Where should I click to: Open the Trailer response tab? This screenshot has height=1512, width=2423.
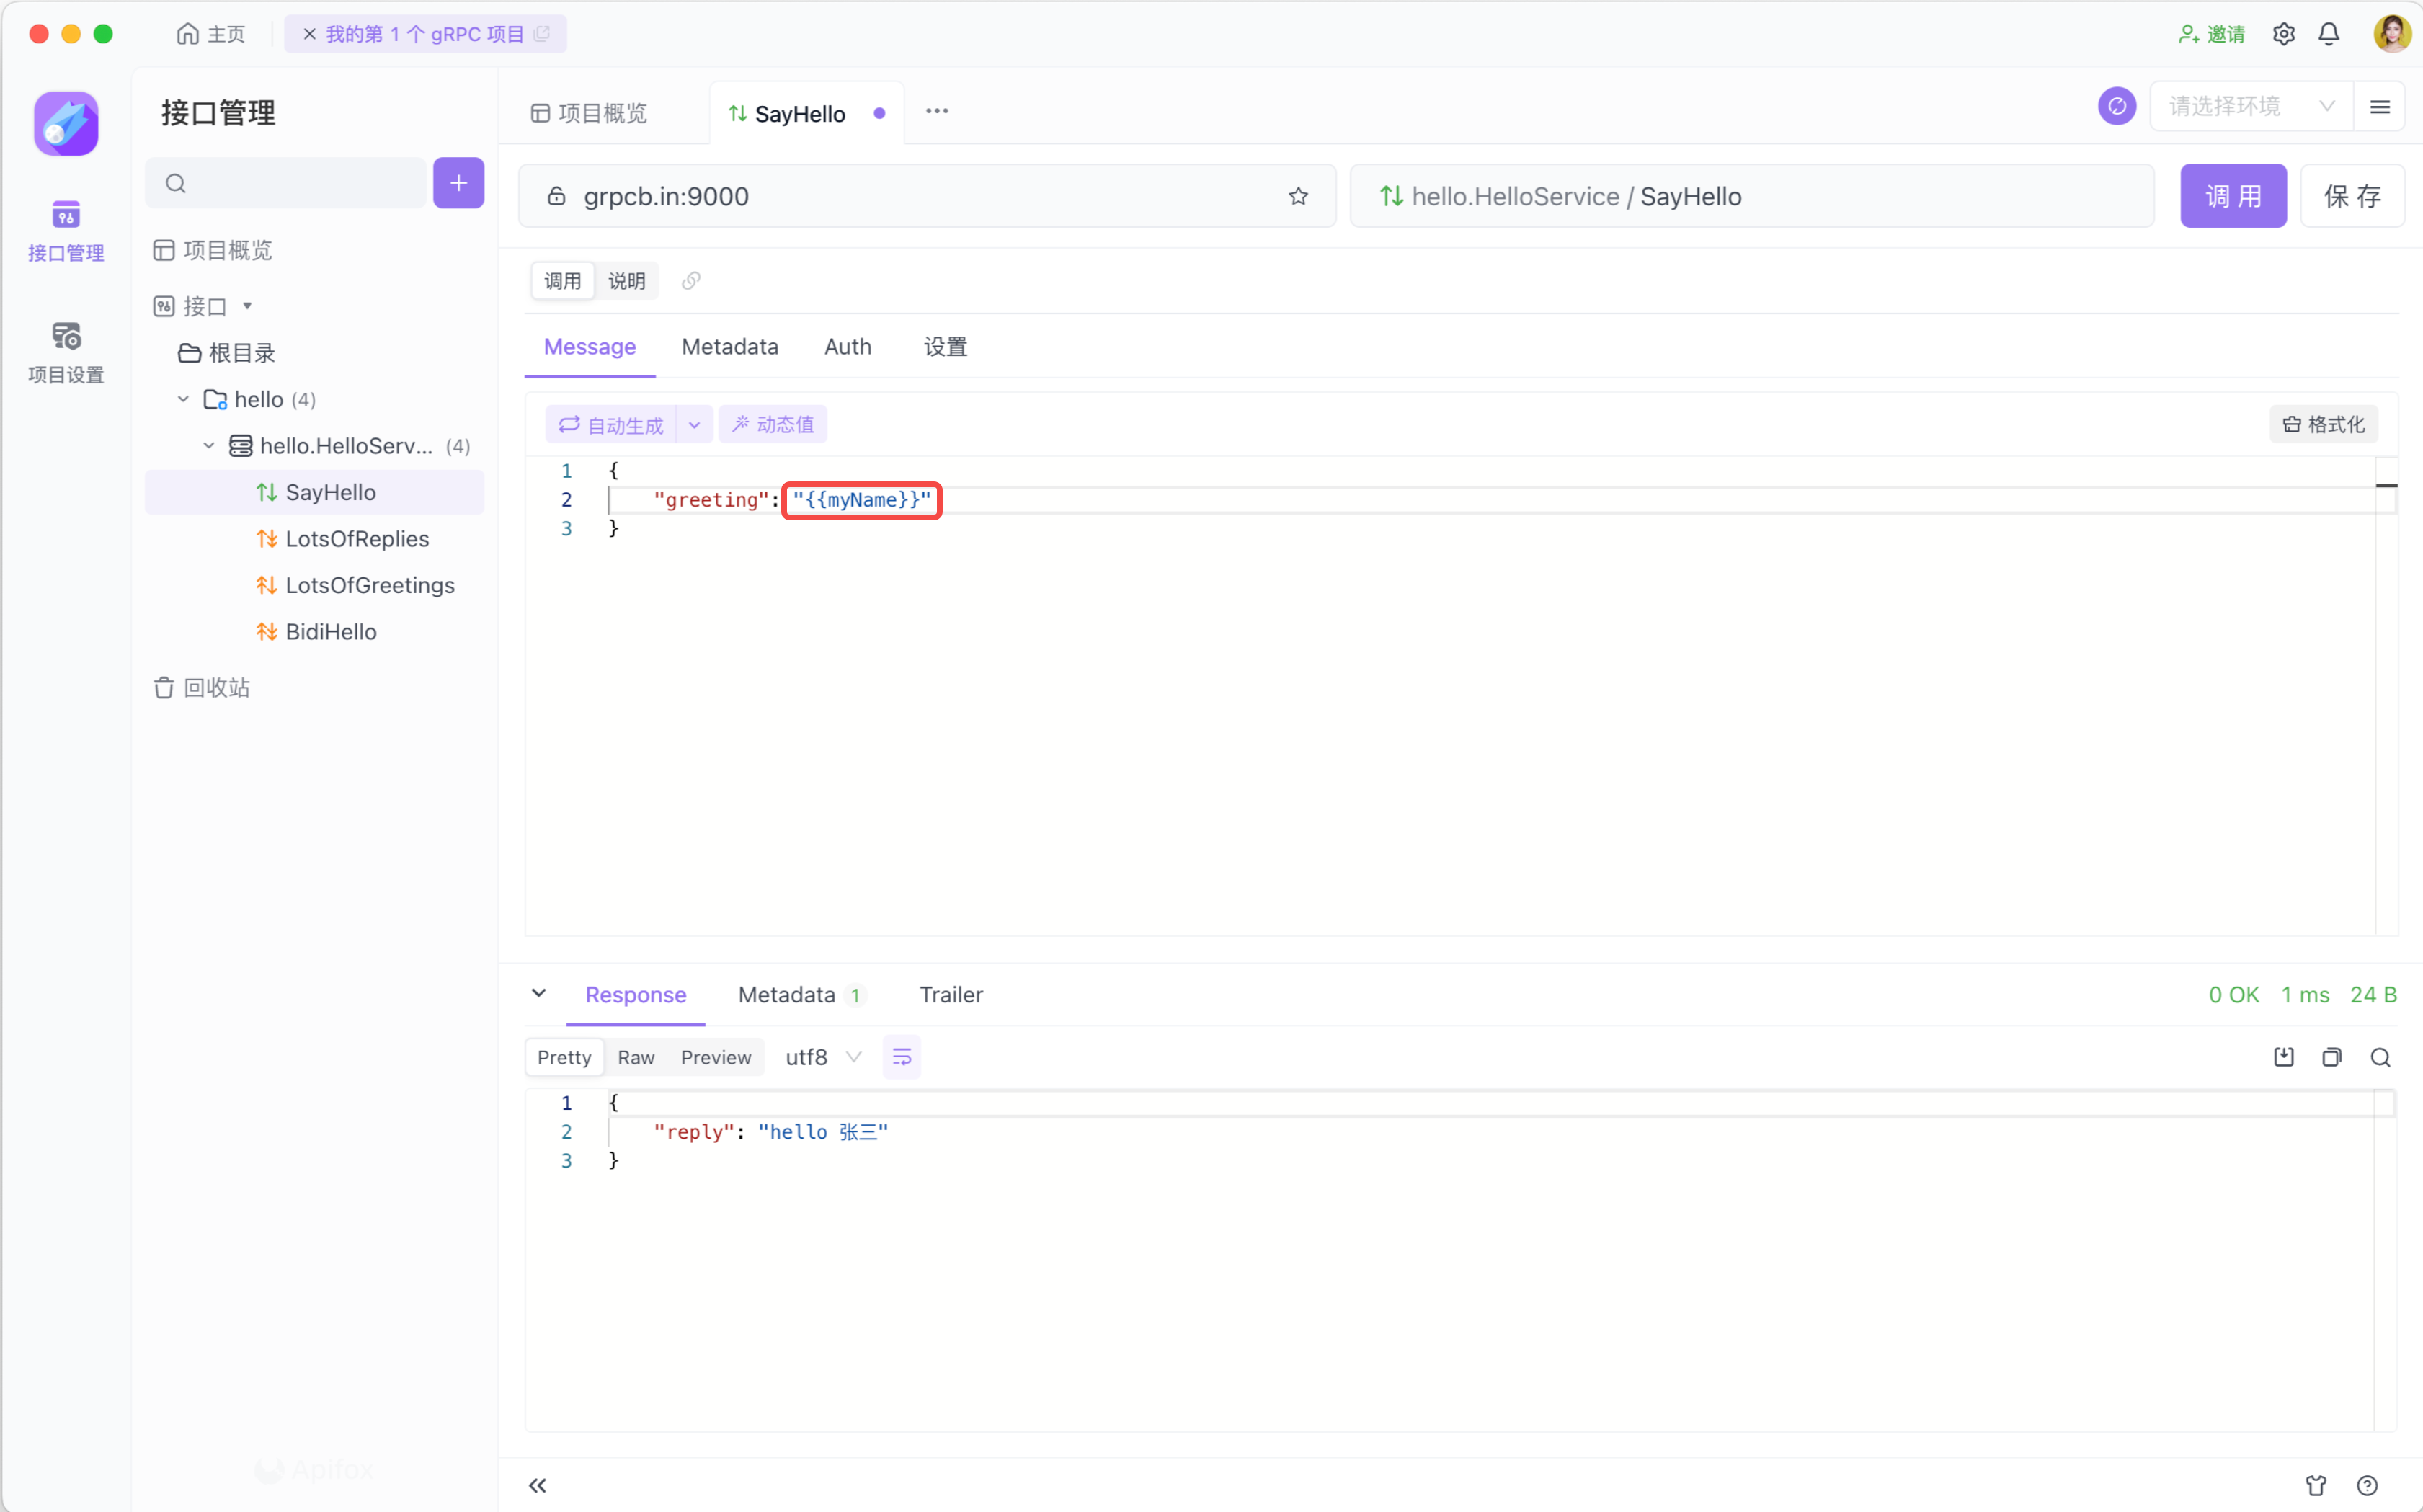[x=950, y=994]
